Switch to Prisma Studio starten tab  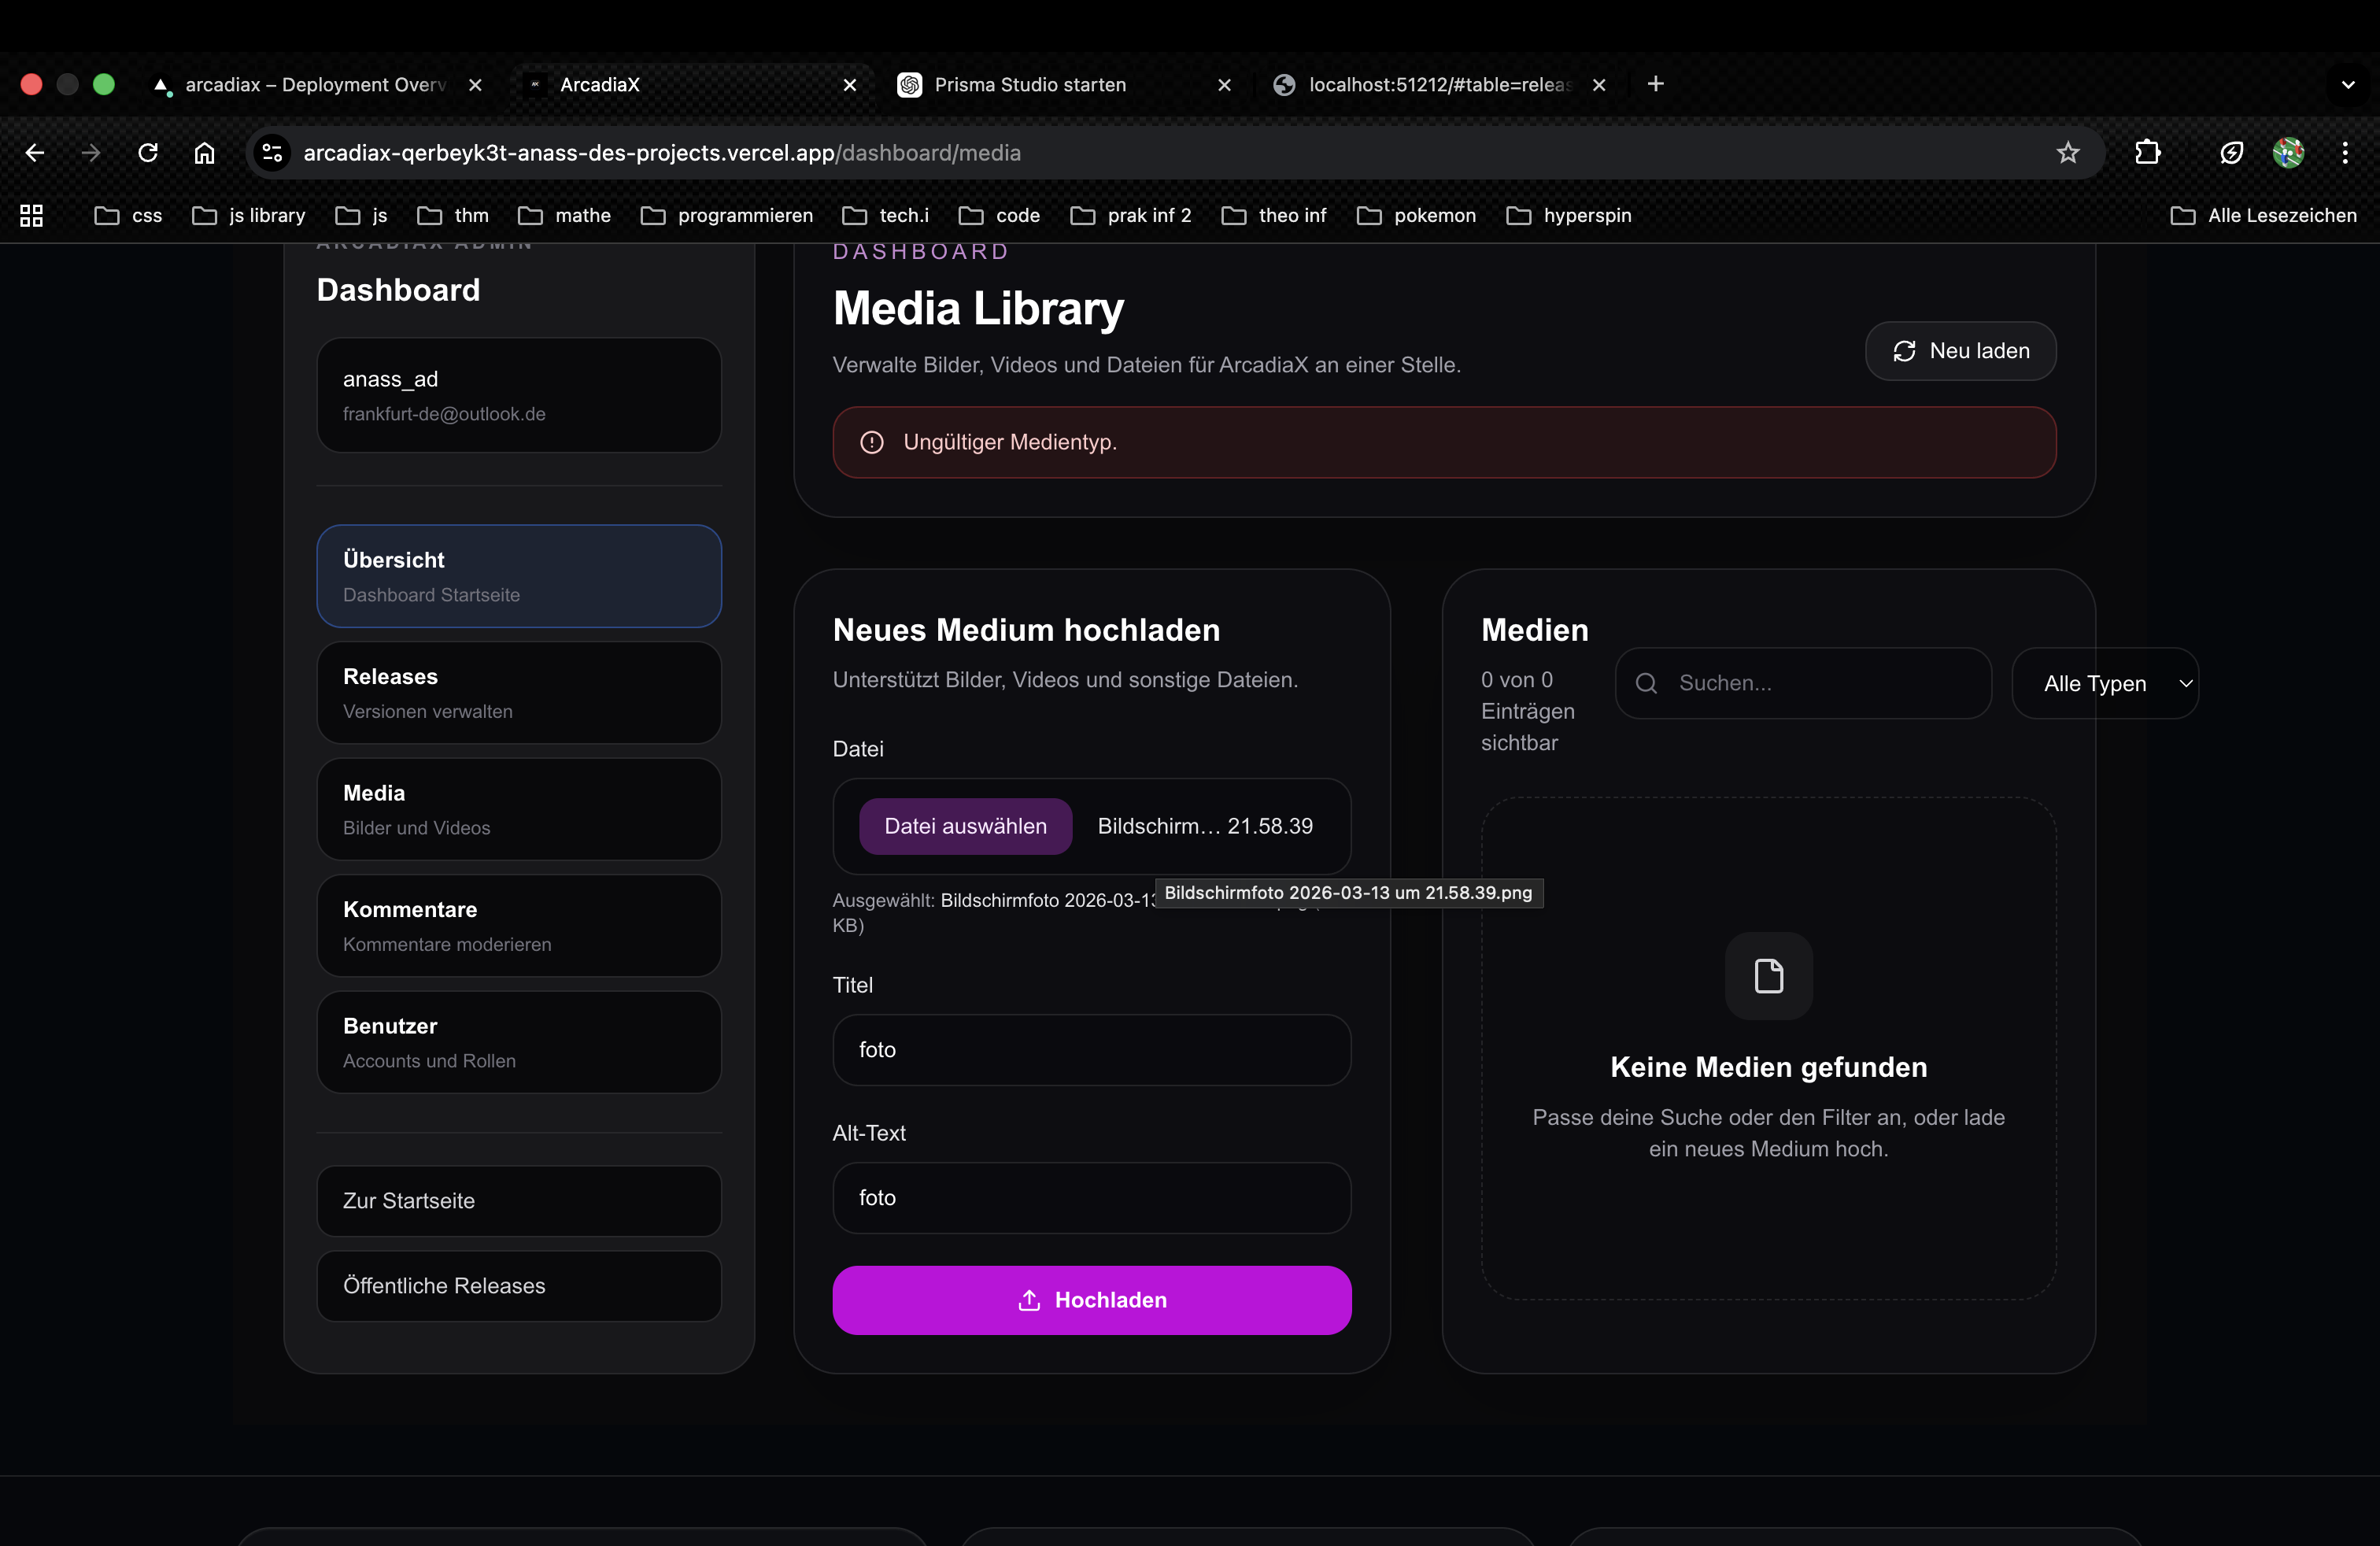(x=1030, y=84)
